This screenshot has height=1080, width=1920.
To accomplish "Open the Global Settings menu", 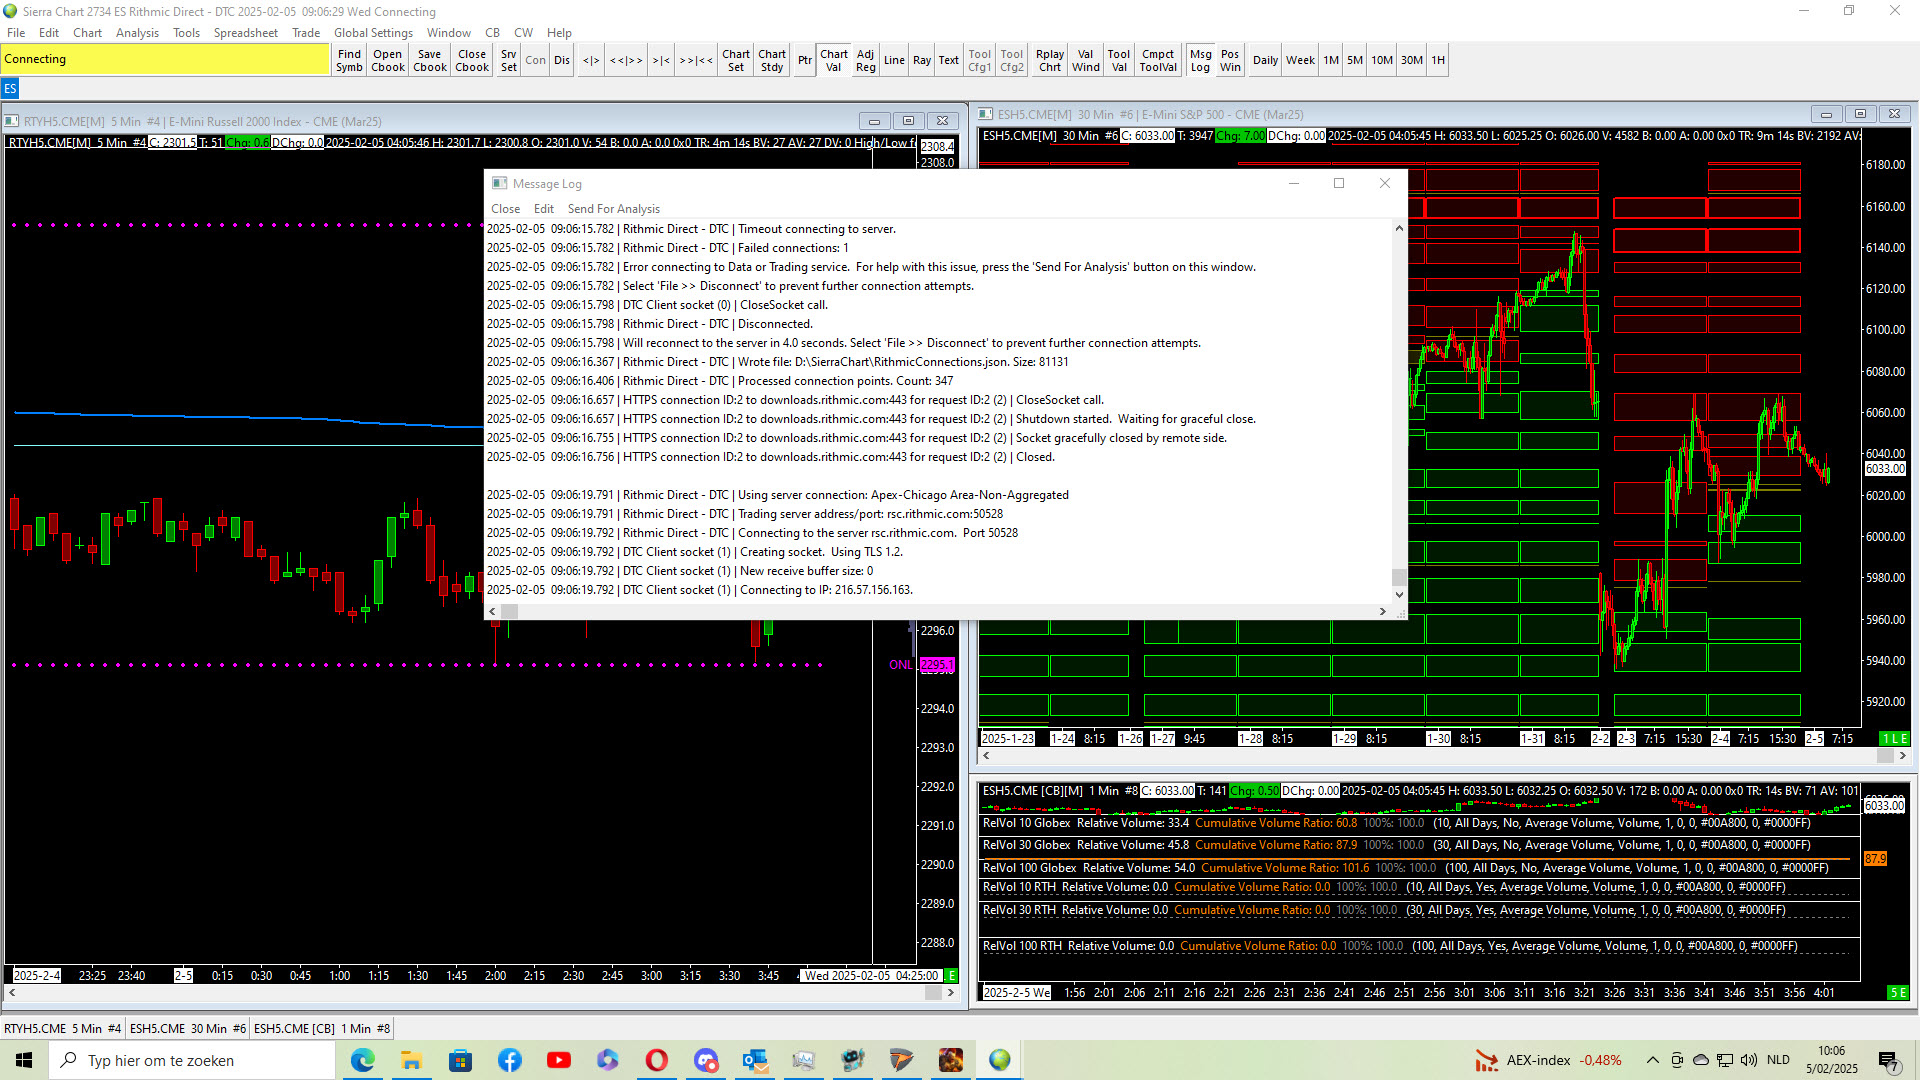I will (x=373, y=33).
